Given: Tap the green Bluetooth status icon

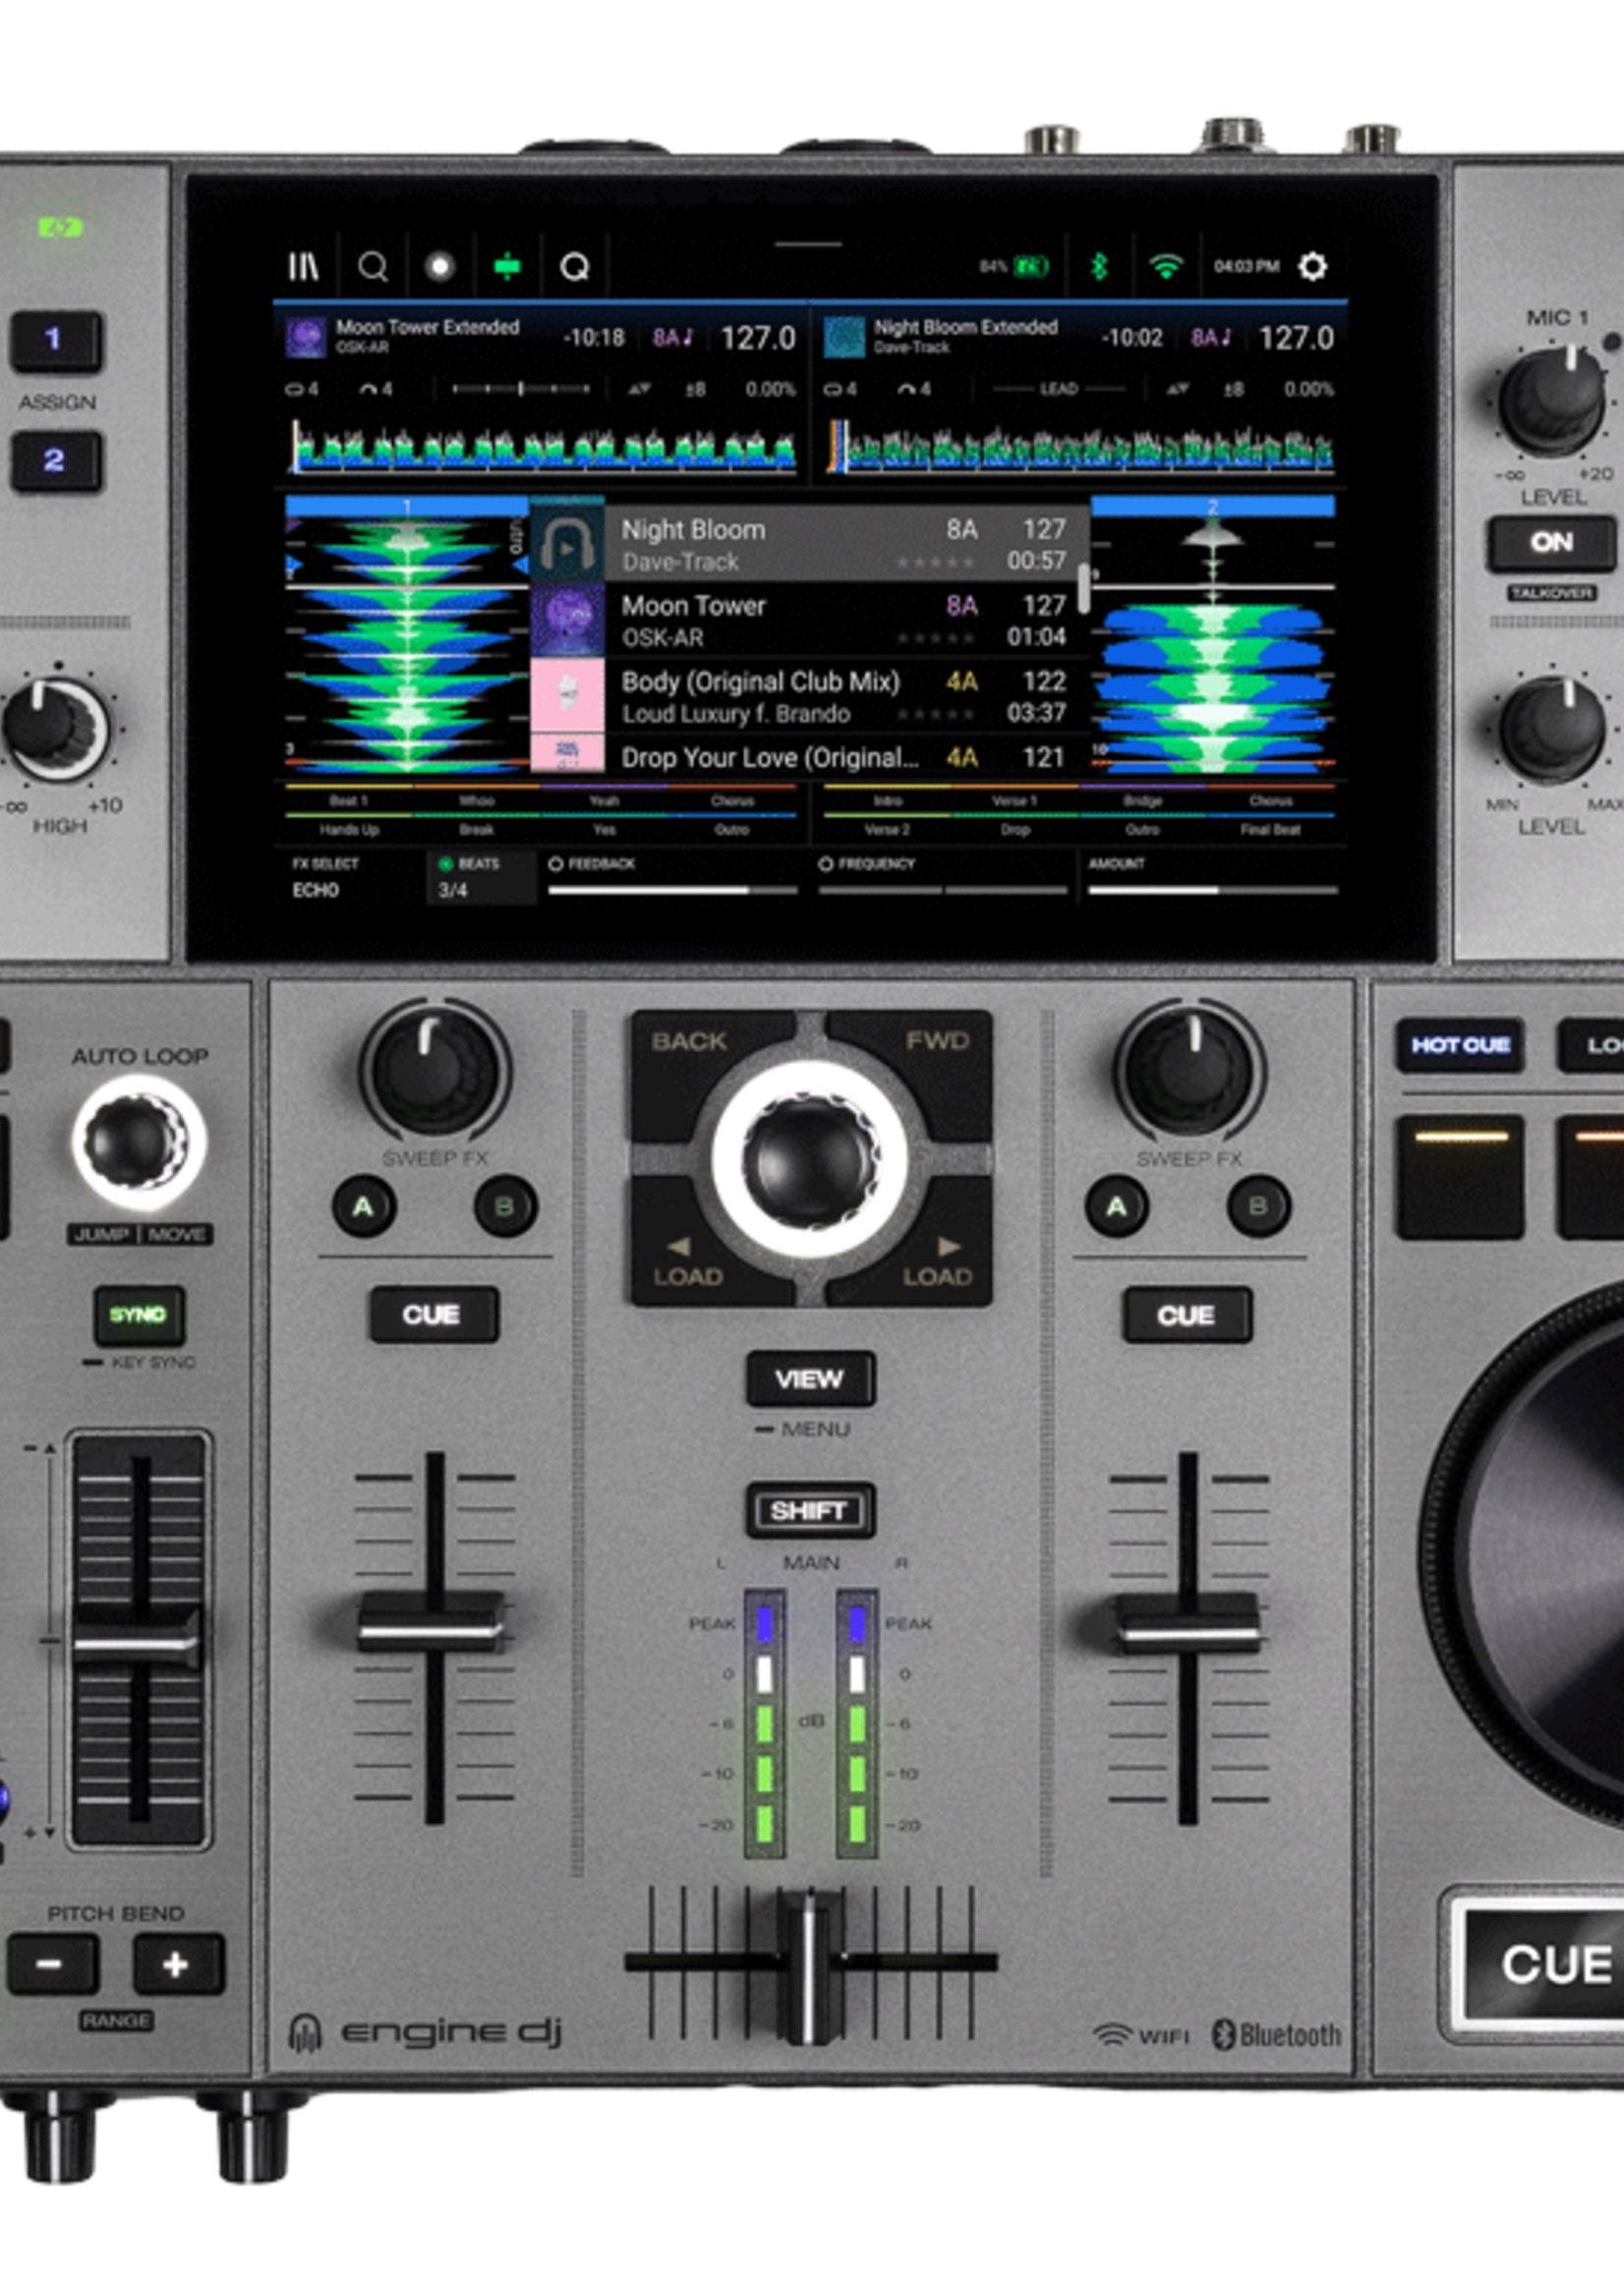Looking at the screenshot, I should 1099,266.
